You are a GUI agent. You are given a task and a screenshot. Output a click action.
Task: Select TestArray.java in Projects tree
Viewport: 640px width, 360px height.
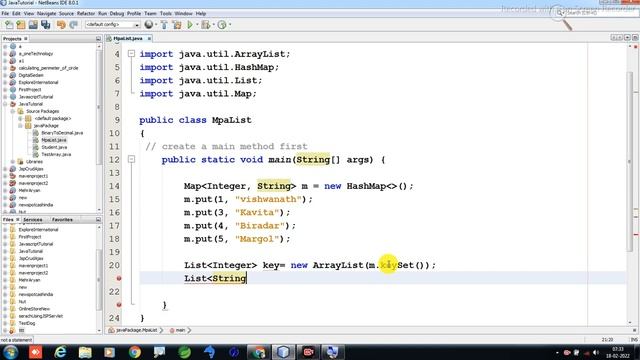click(x=56, y=154)
